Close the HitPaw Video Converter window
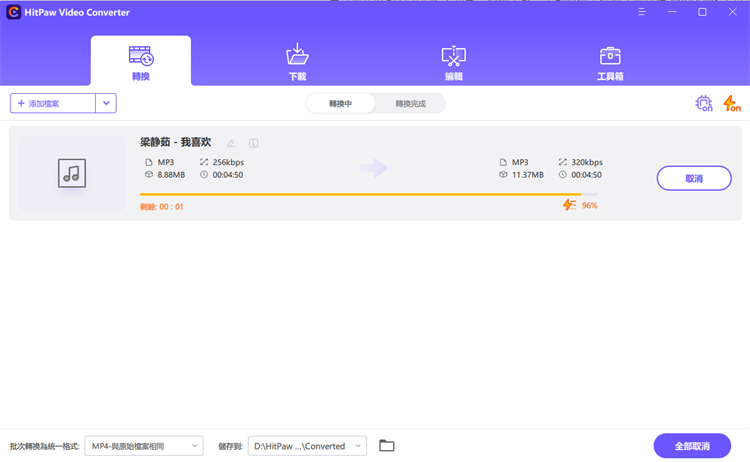The image size is (750, 462). pyautogui.click(x=732, y=12)
